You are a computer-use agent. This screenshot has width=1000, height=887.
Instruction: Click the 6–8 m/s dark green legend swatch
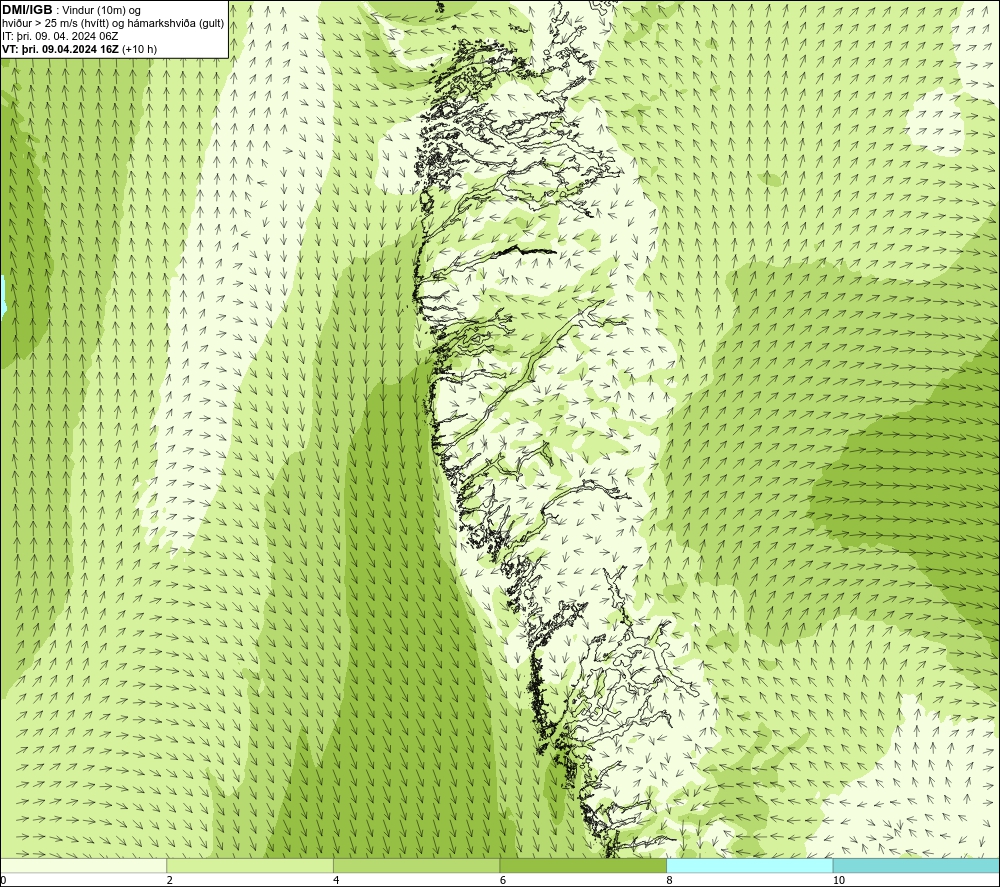583,865
